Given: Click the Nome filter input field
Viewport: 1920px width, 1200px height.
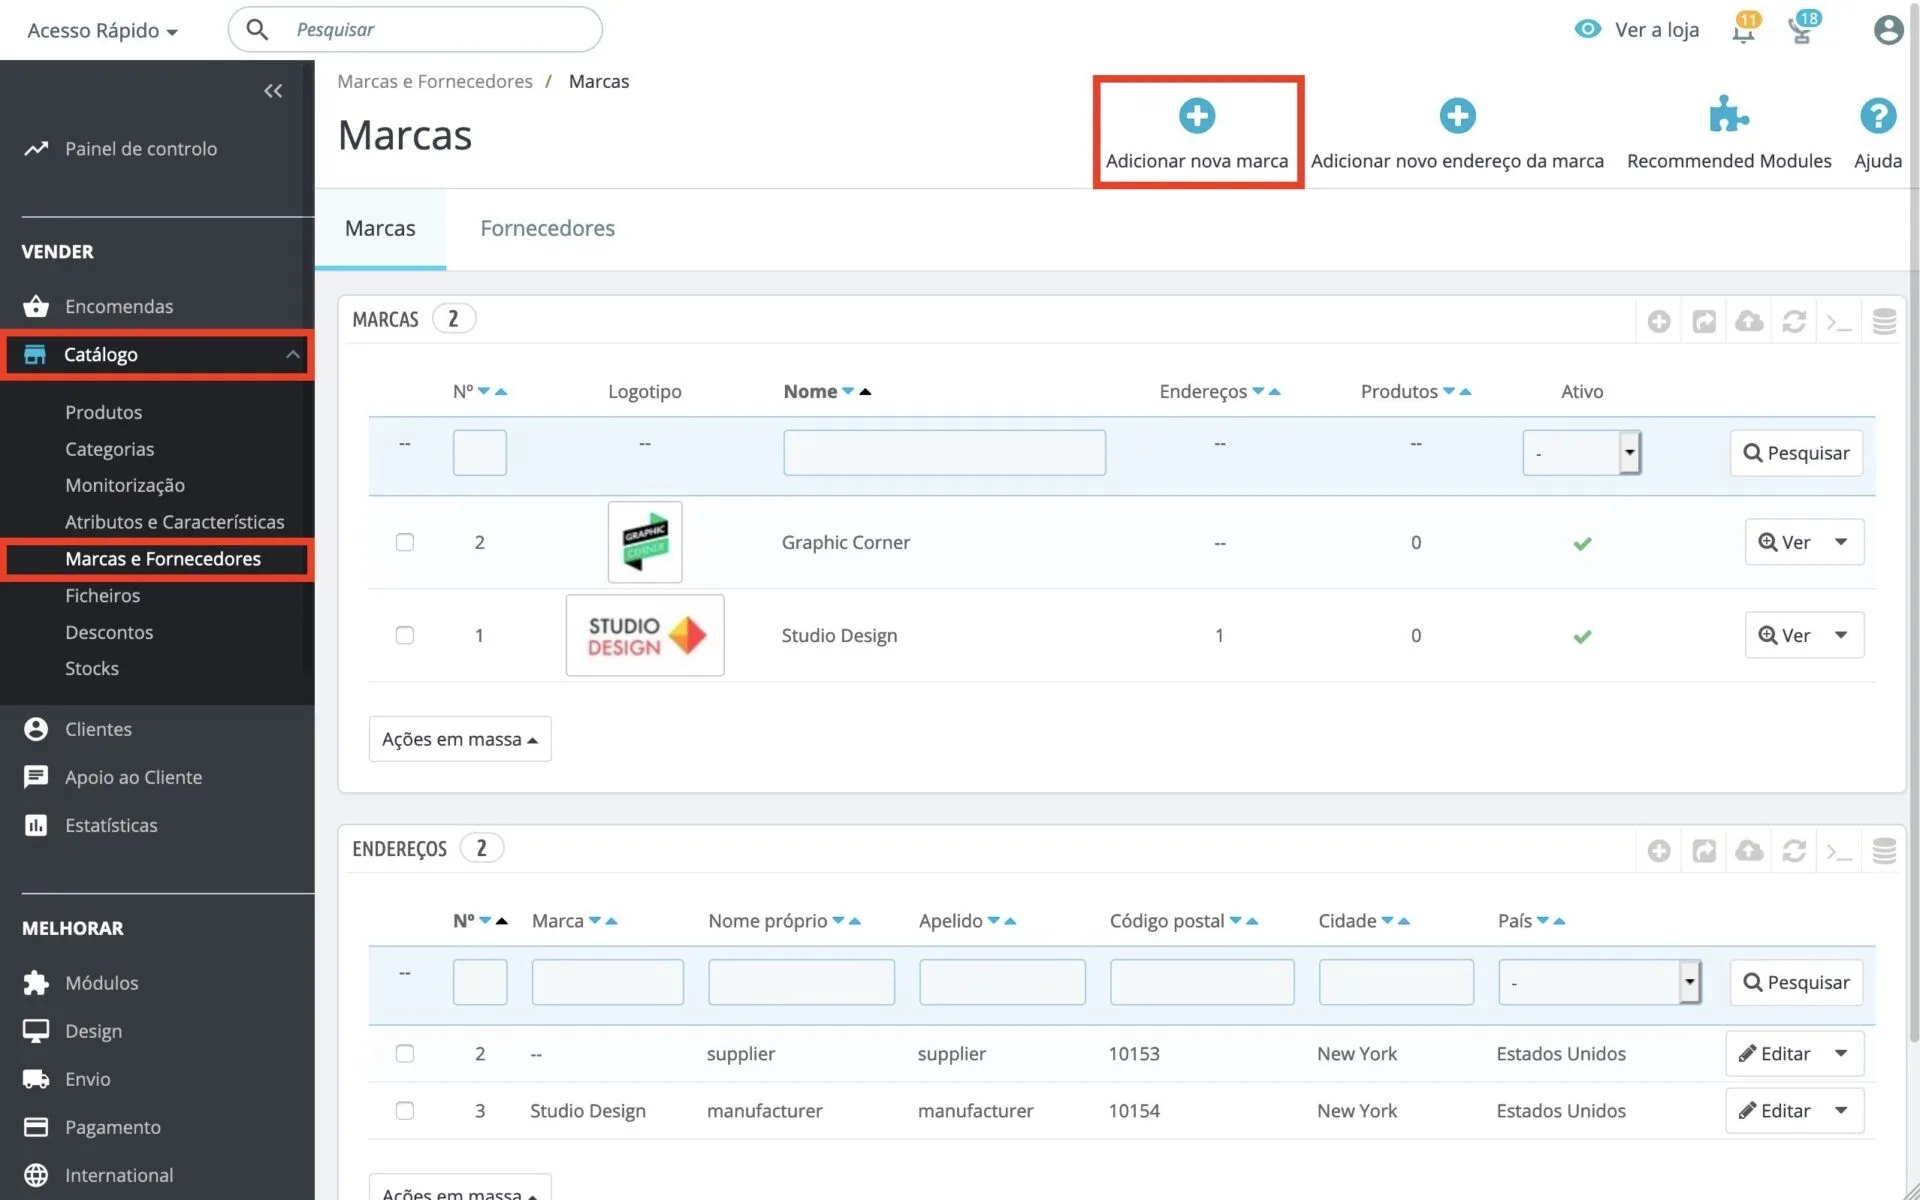Looking at the screenshot, I should point(944,453).
